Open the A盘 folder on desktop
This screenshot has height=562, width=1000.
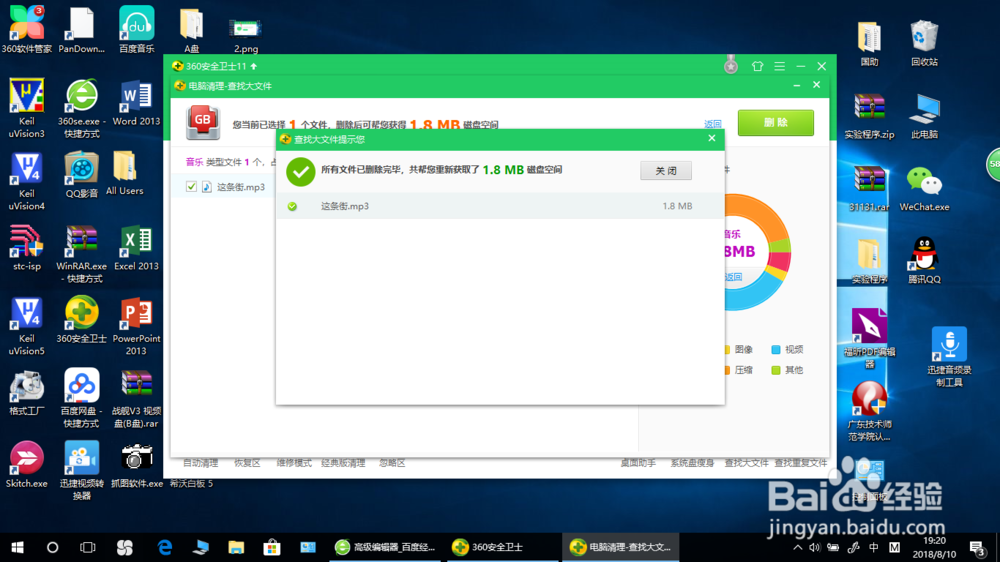pyautogui.click(x=191, y=31)
